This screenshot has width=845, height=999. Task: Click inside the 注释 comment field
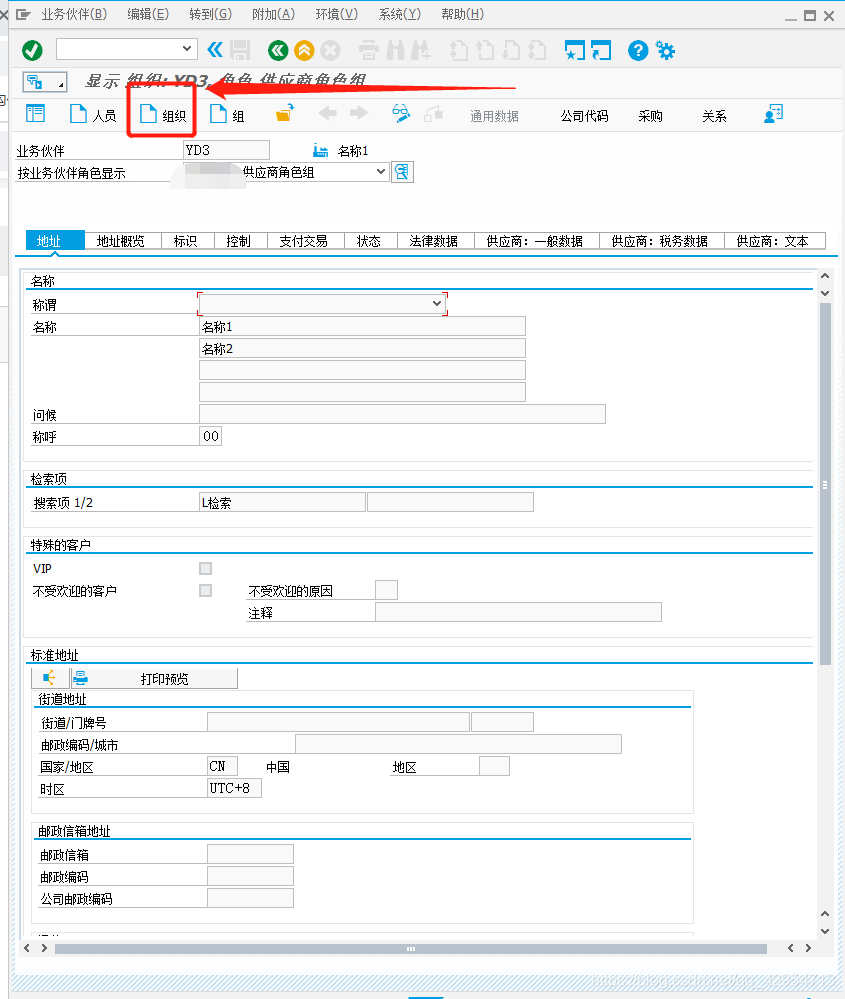pyautogui.click(x=518, y=611)
